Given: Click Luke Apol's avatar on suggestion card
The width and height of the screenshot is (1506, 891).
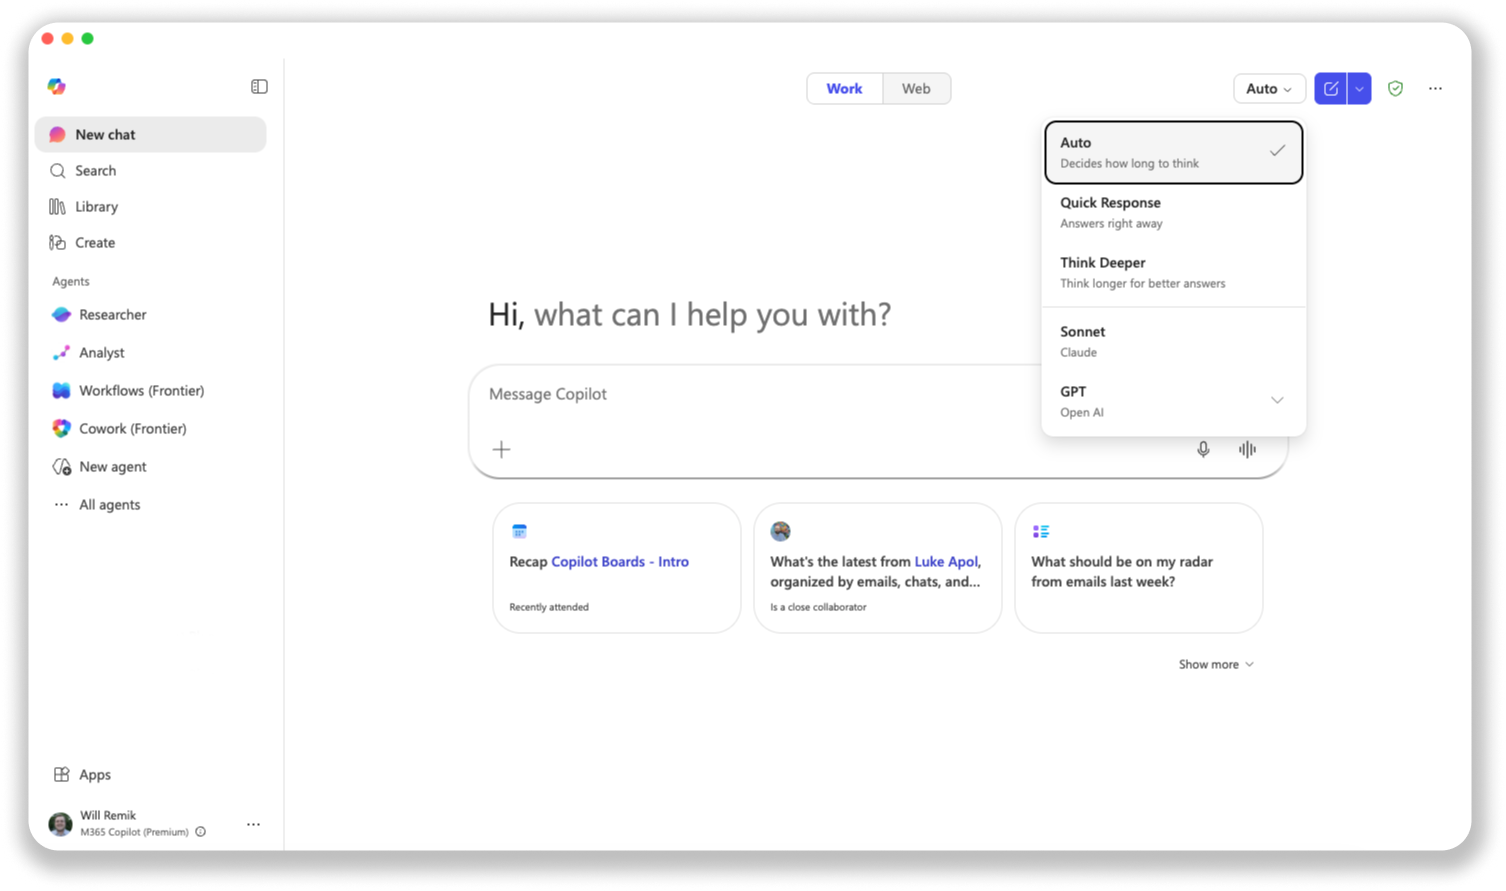Looking at the screenshot, I should click(780, 532).
